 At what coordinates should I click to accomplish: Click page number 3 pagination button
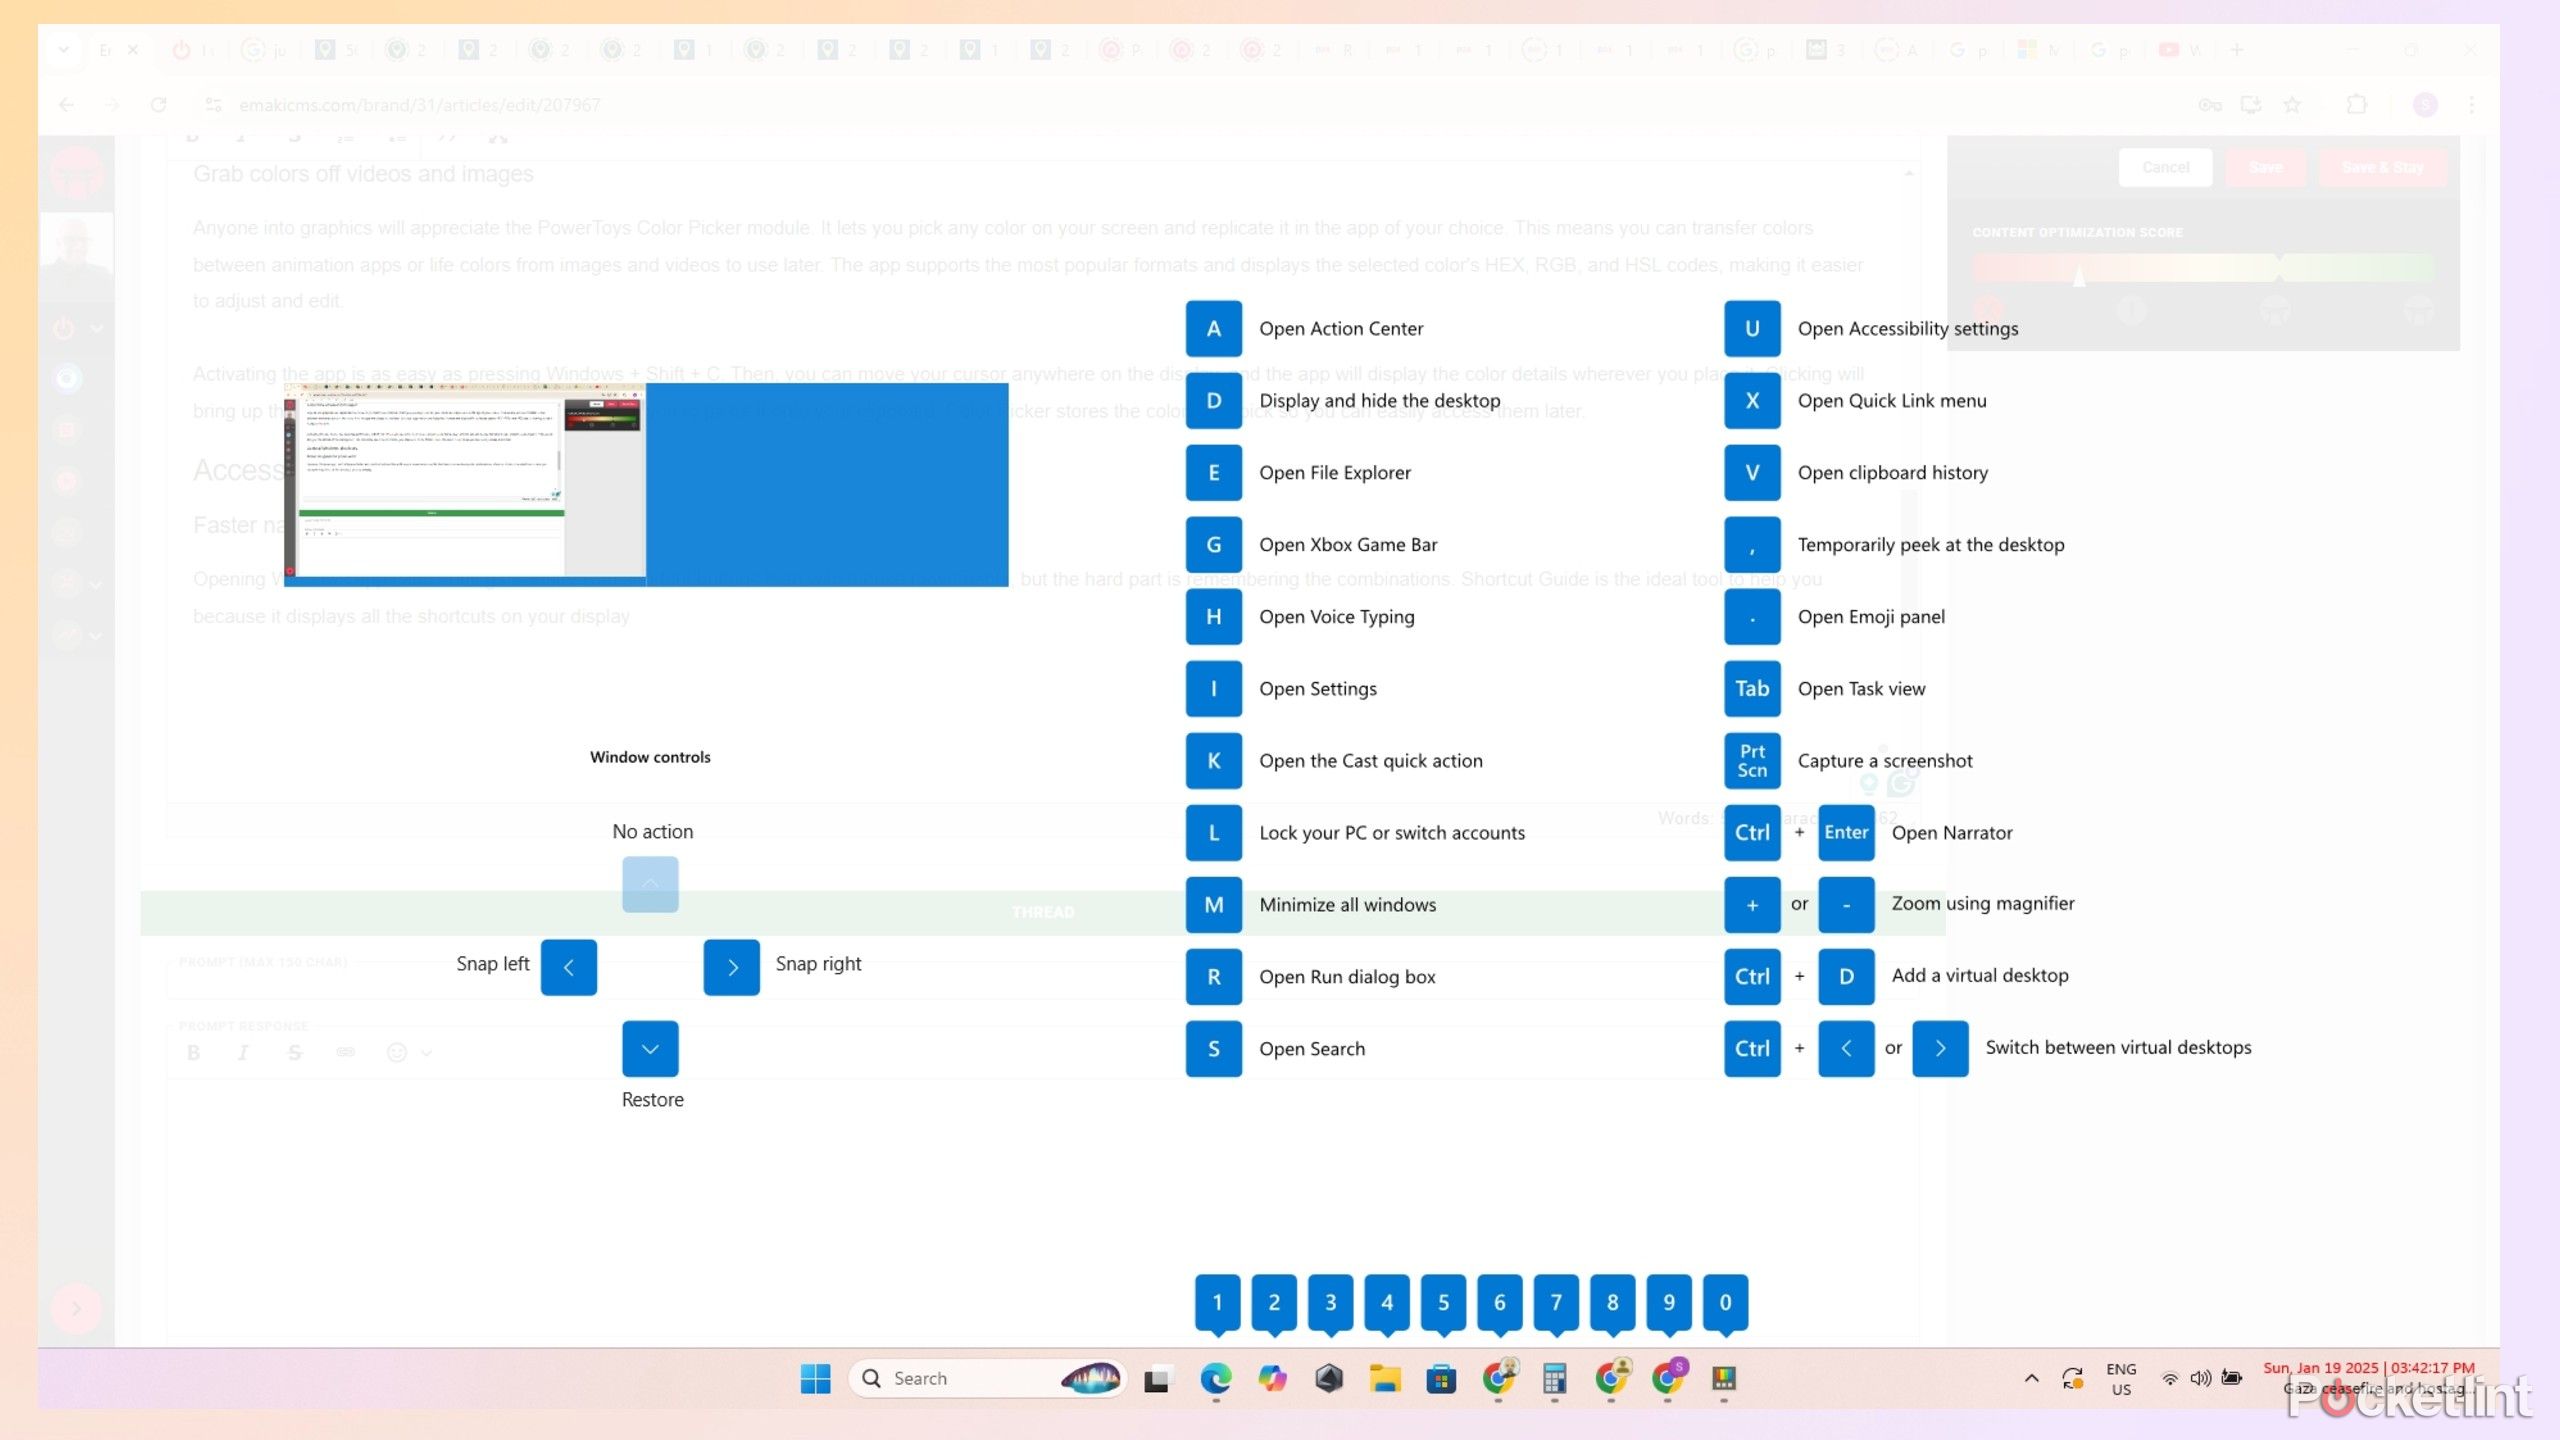coord(1329,1301)
